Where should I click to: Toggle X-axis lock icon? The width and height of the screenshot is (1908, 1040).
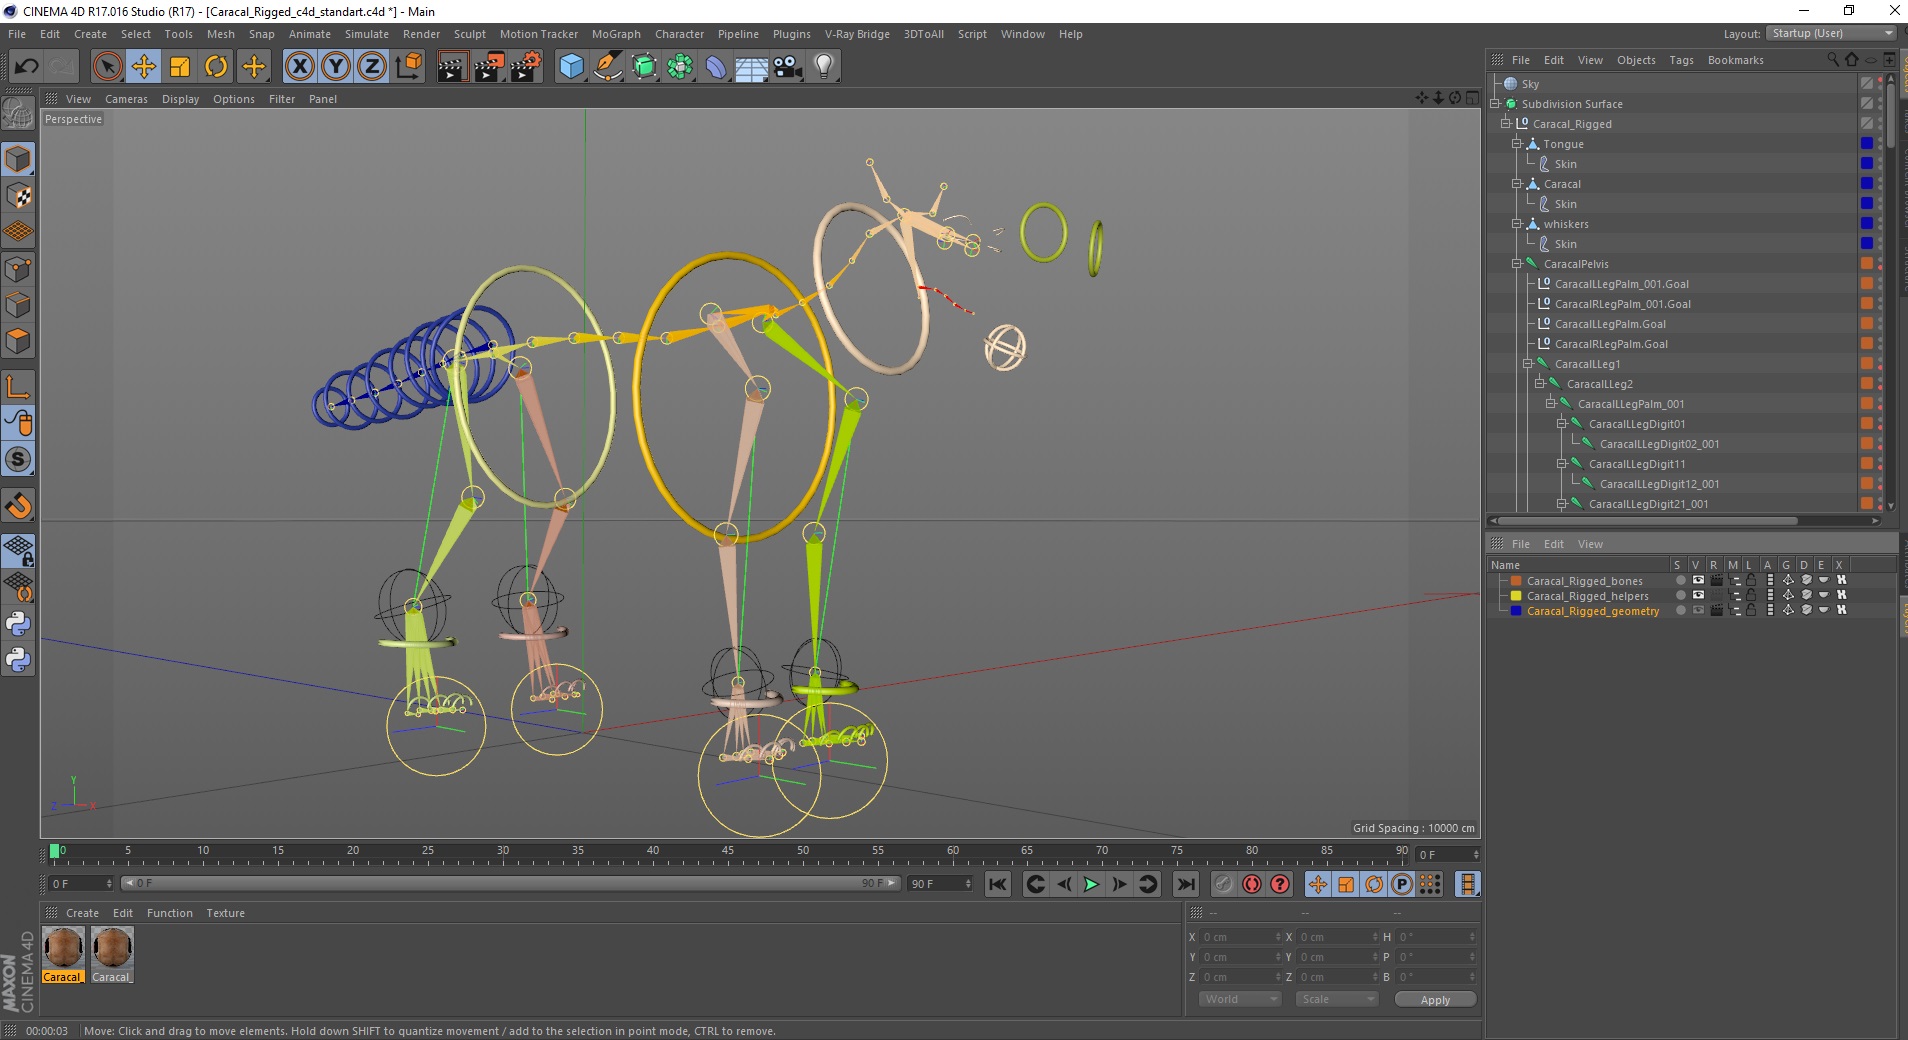[x=299, y=67]
